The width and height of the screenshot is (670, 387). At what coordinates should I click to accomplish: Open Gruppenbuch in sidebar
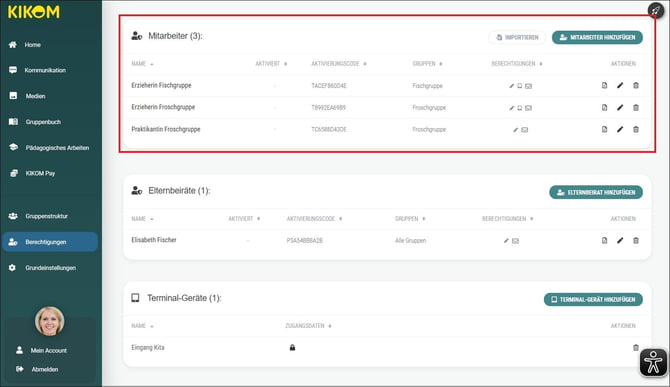tap(36, 122)
